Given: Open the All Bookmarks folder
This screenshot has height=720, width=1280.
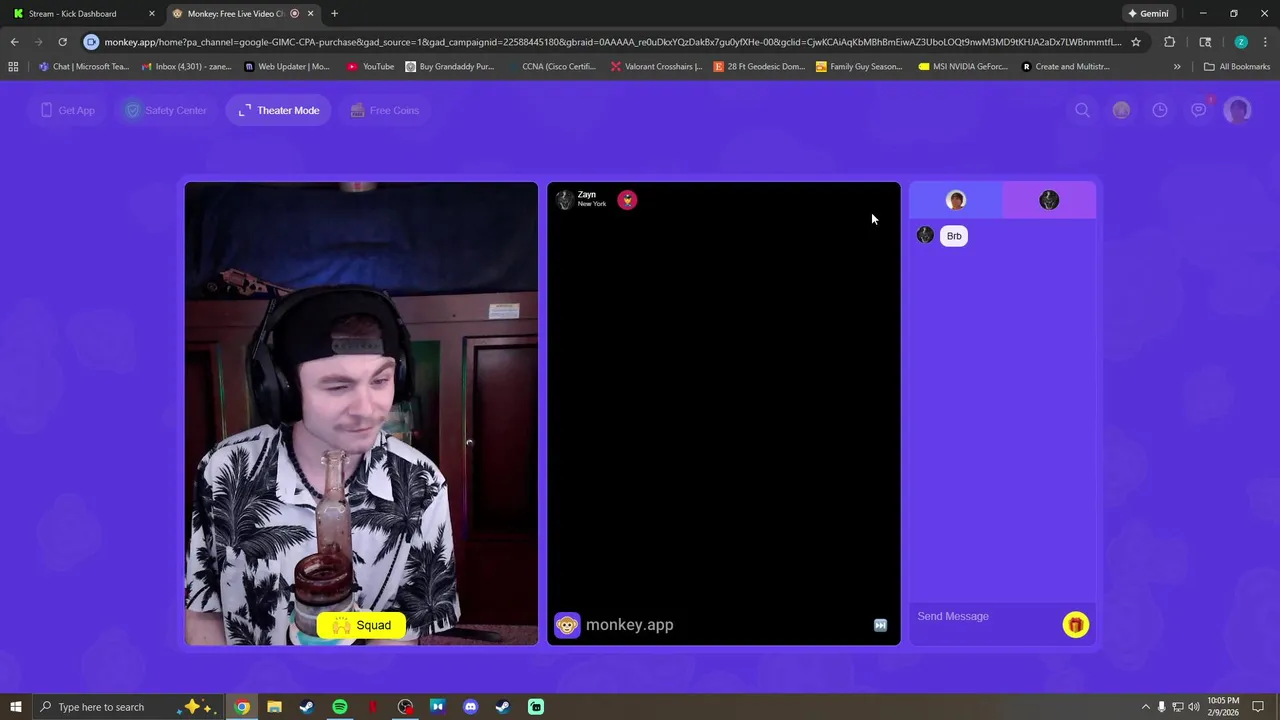Looking at the screenshot, I should [1237, 67].
